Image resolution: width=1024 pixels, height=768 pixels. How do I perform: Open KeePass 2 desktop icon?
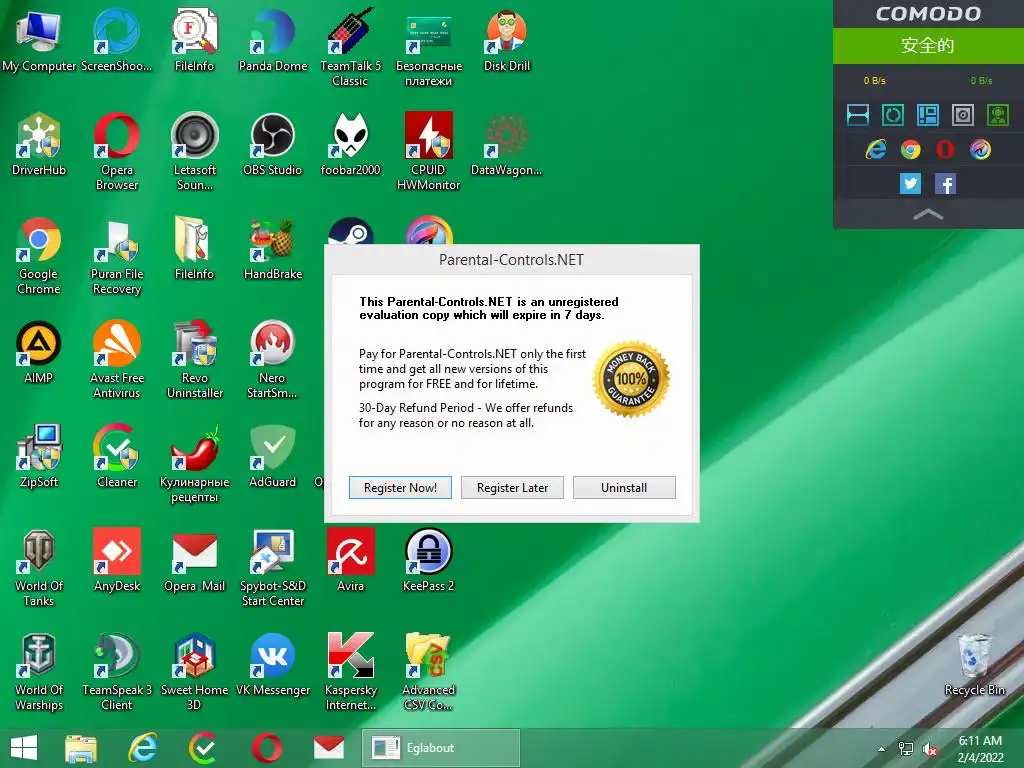click(x=428, y=560)
